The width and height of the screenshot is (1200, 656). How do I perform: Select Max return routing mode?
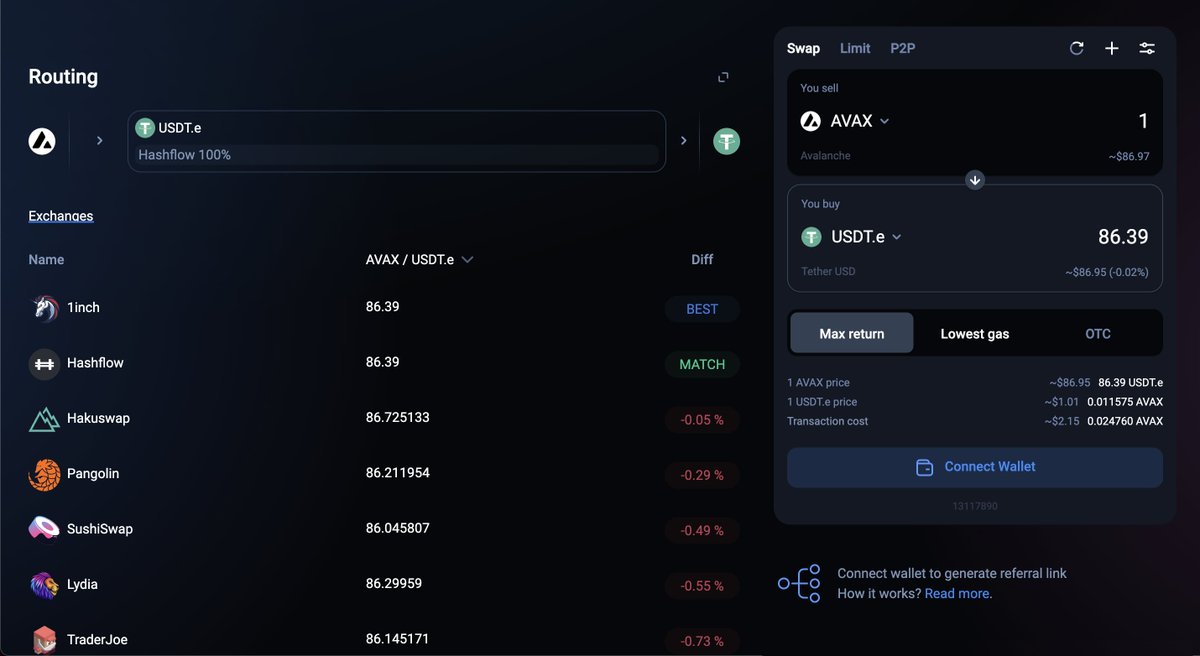click(x=852, y=333)
